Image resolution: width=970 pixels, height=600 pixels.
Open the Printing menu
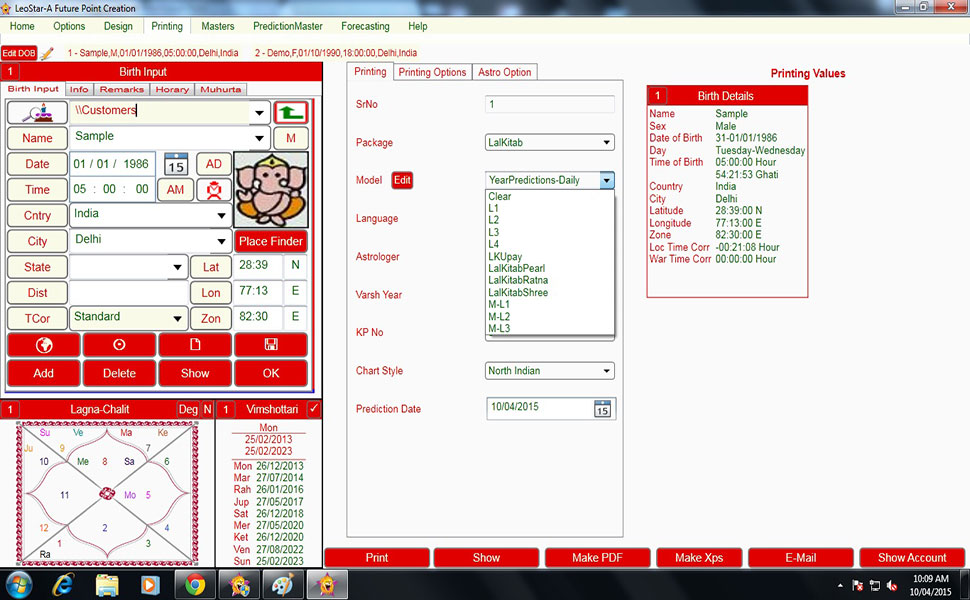pyautogui.click(x=167, y=26)
